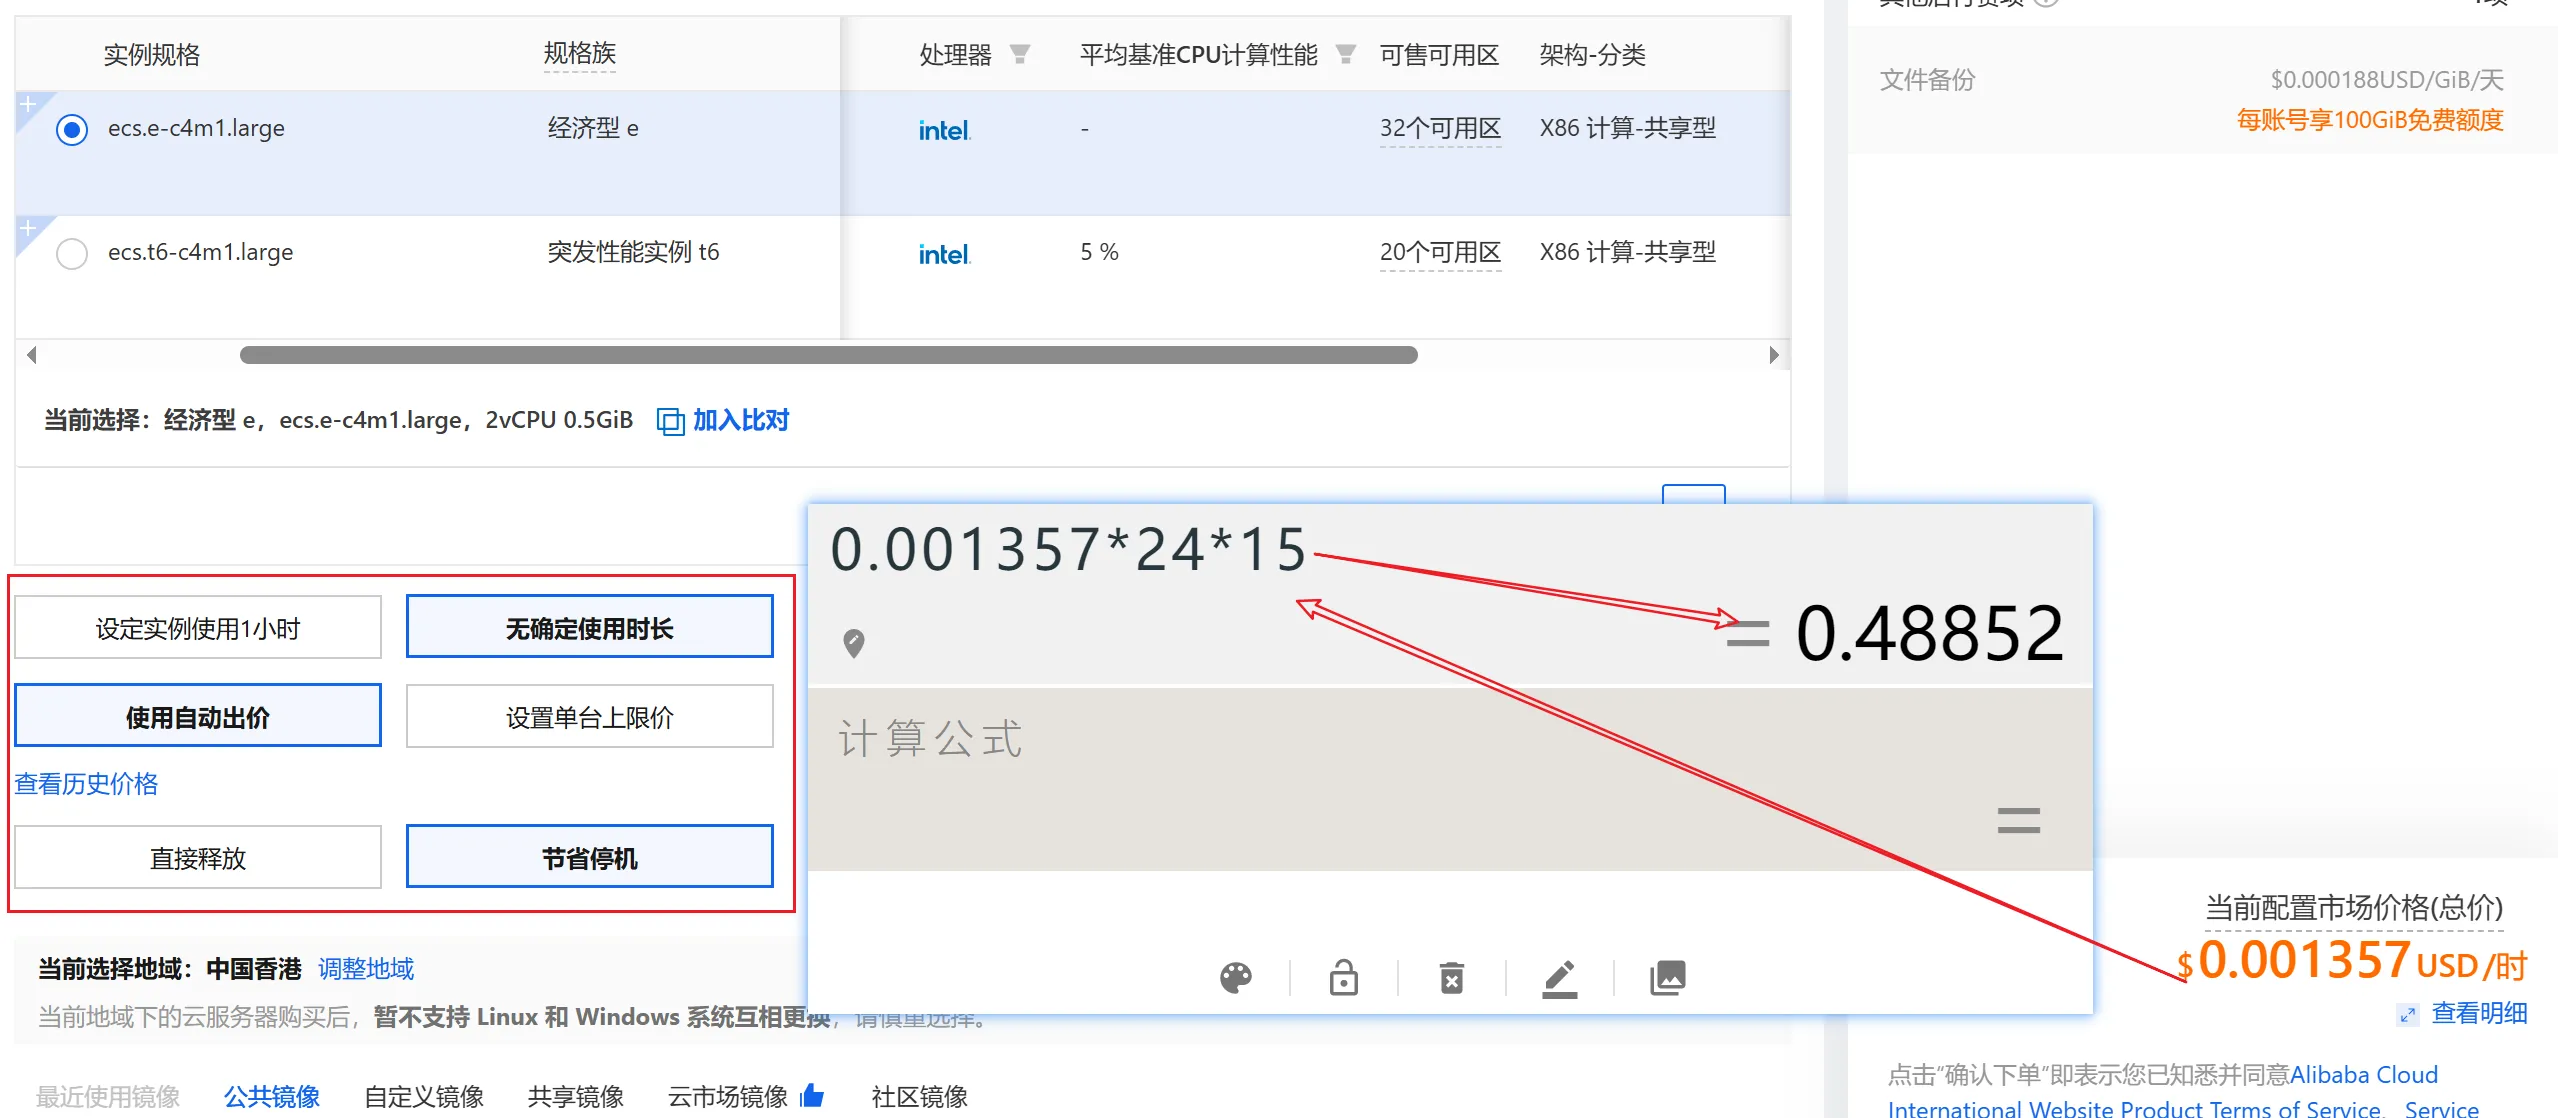Expand the ecs.t6-c4m1.large row plus corner
This screenshot has height=1118, width=2558.
tap(29, 229)
